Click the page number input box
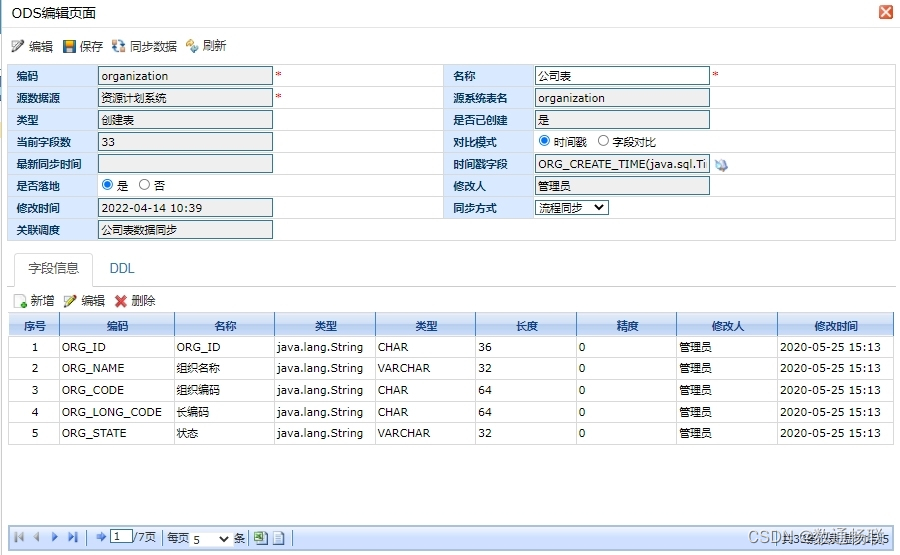 (x=121, y=537)
